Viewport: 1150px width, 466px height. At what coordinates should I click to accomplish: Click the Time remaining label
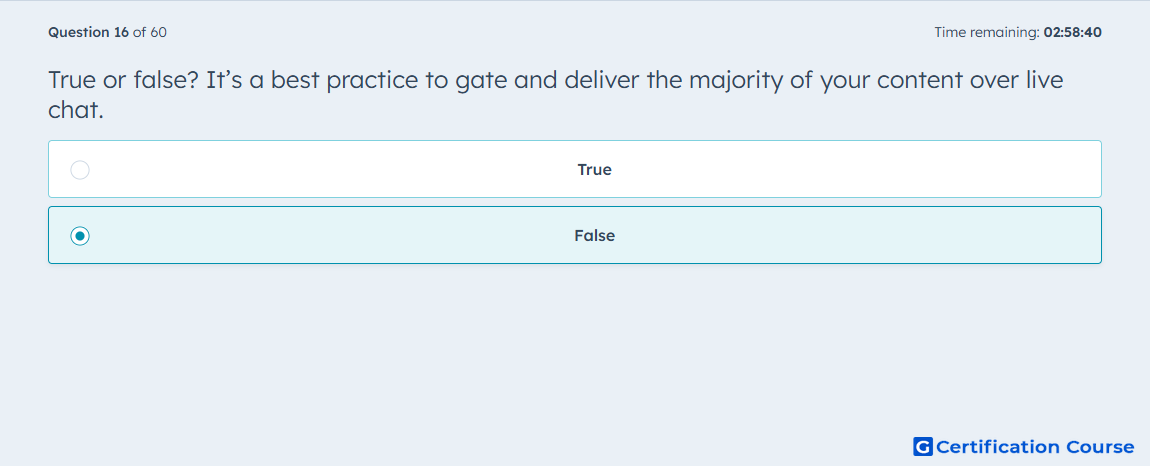(x=987, y=32)
